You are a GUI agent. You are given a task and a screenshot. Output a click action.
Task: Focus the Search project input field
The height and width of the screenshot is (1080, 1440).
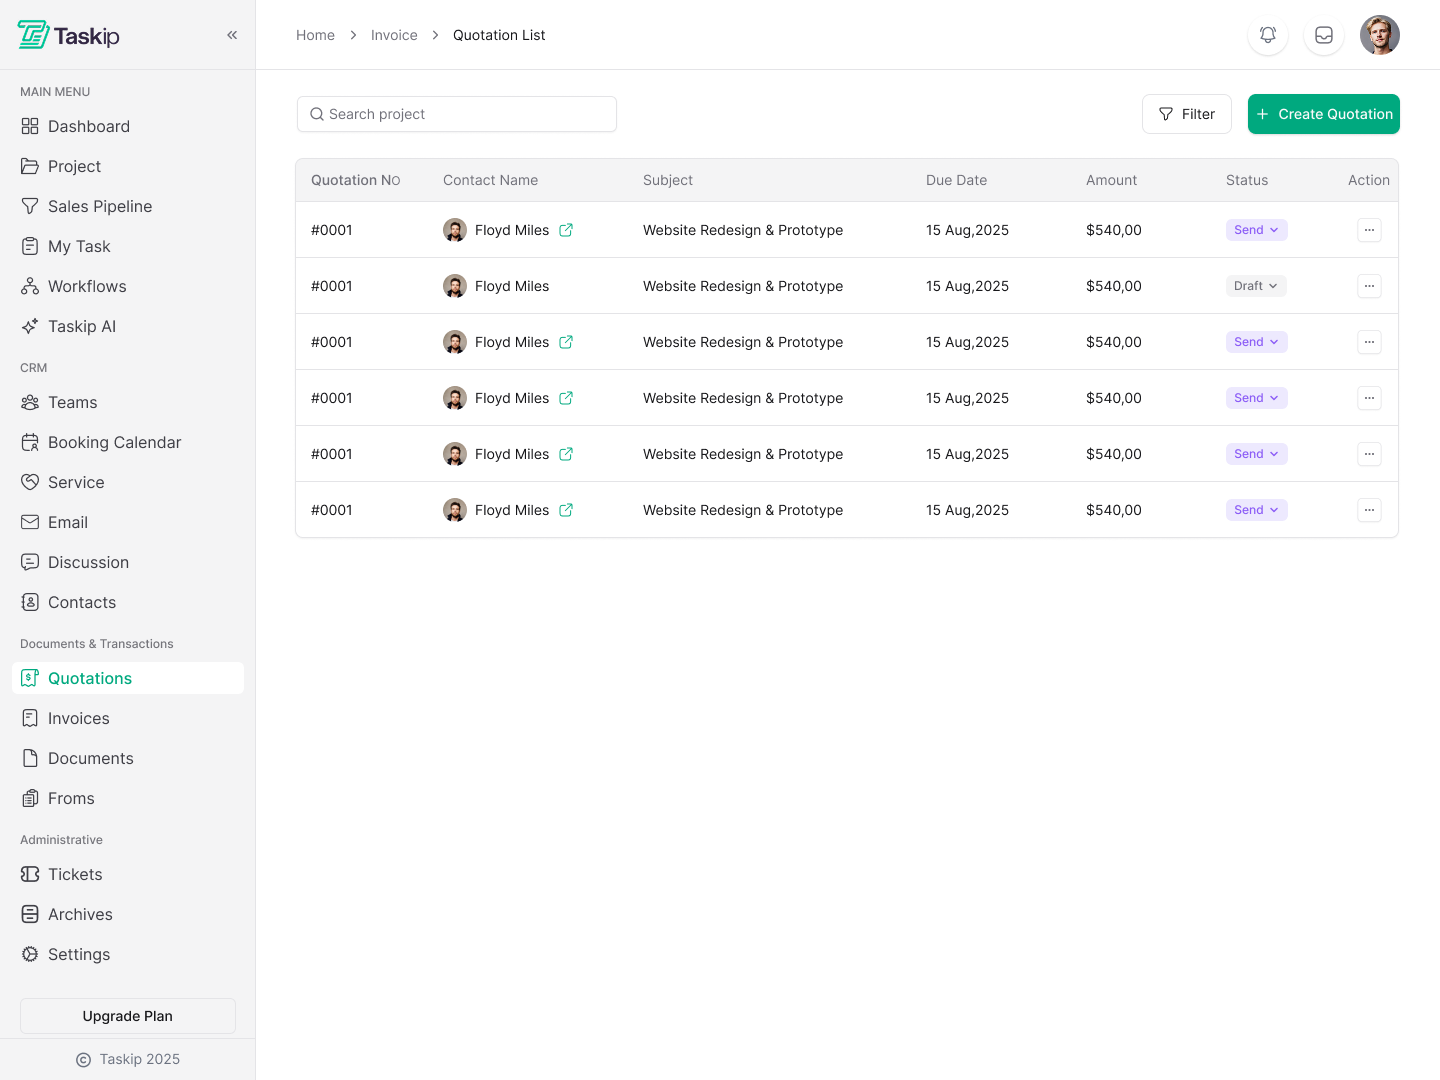point(457,114)
